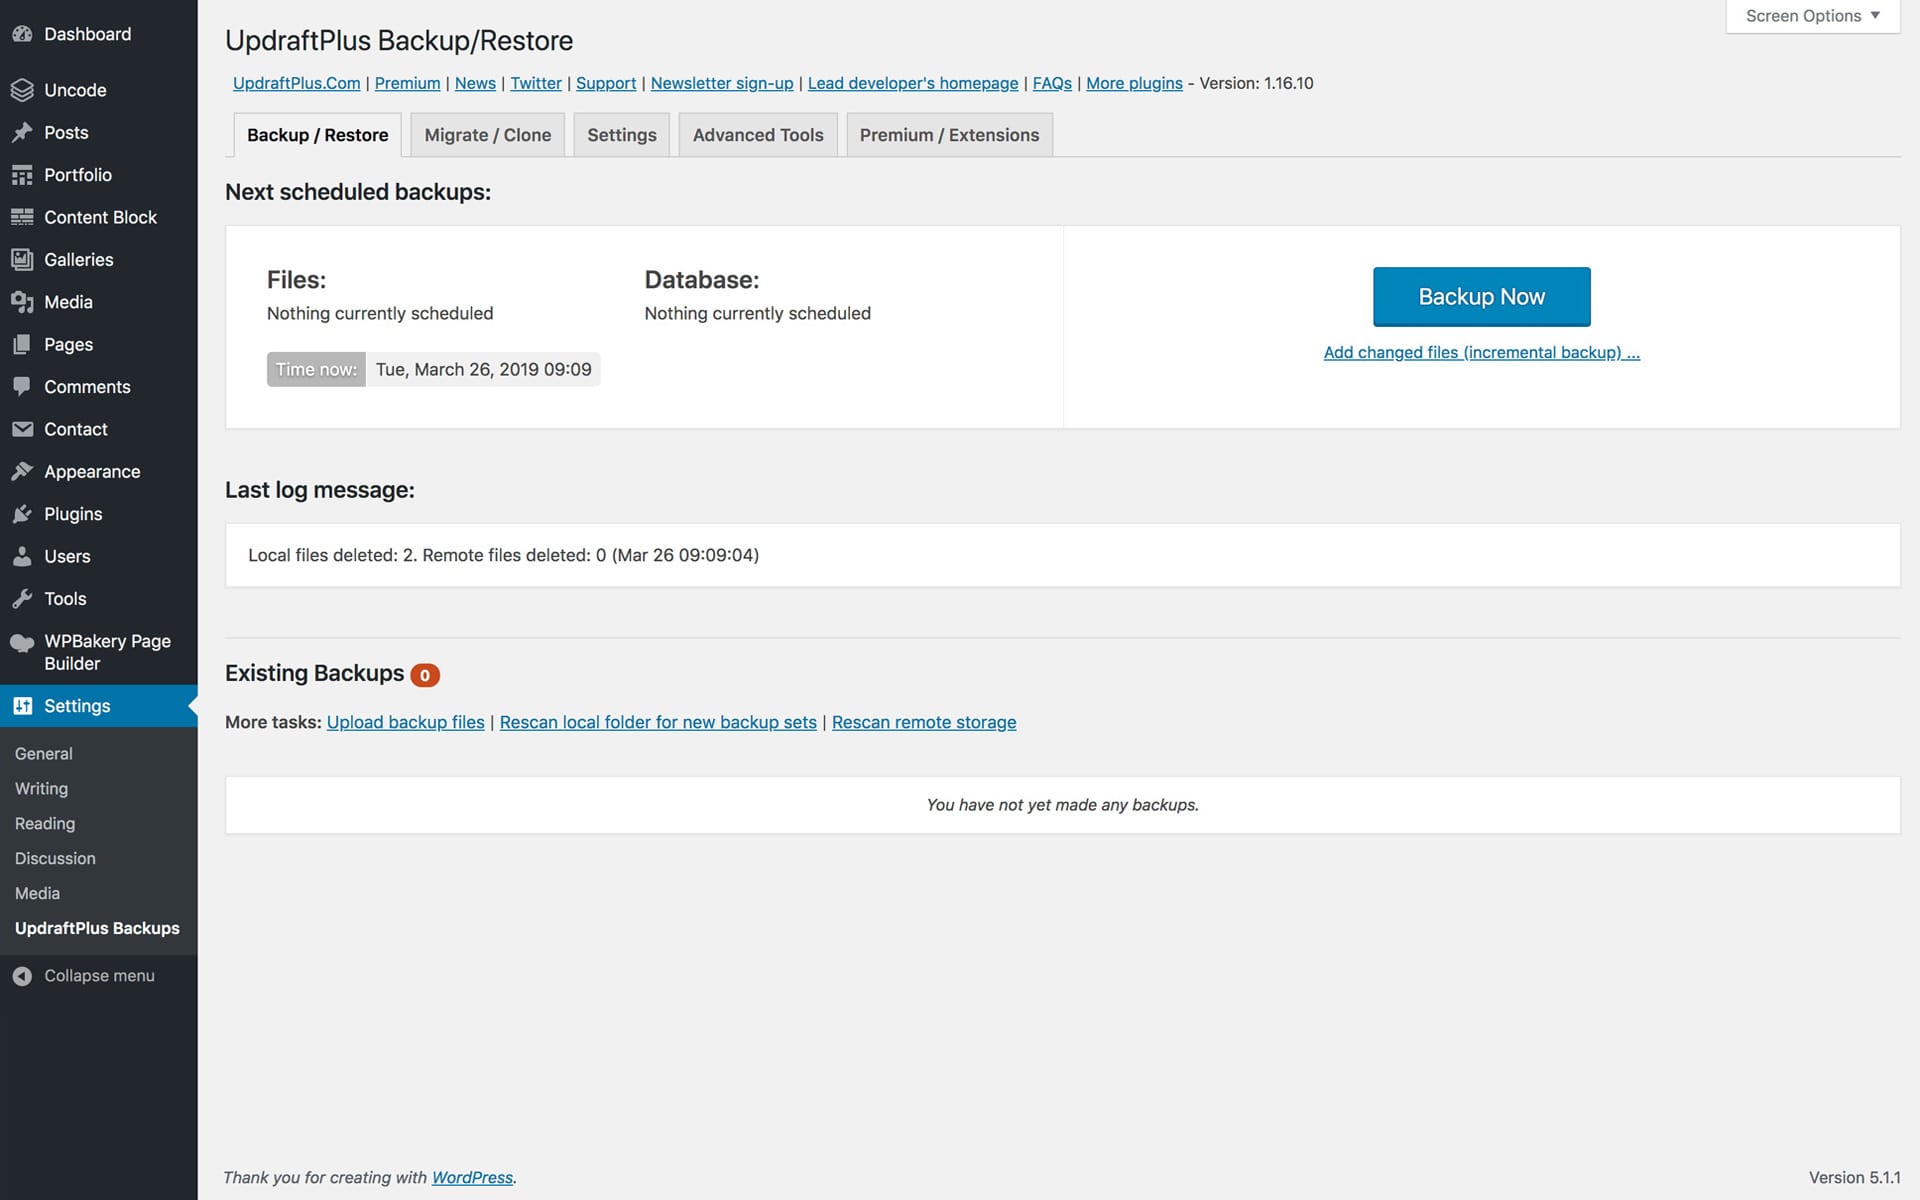This screenshot has width=1920, height=1200.
Task: Click Rescan remote storage link
Action: [x=924, y=722]
